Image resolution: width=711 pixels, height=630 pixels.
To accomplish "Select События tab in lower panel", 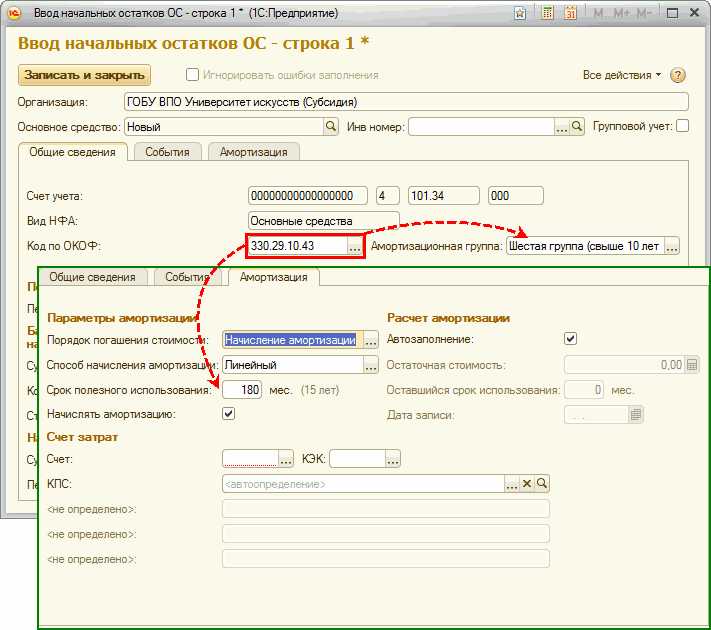I will pyautogui.click(x=187, y=277).
